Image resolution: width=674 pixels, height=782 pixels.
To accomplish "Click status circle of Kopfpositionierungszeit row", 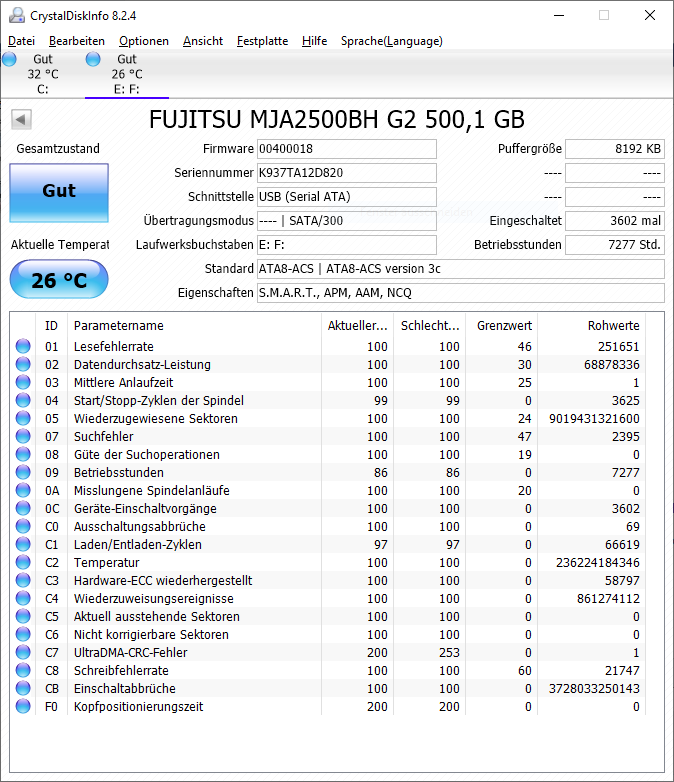I will coord(23,706).
